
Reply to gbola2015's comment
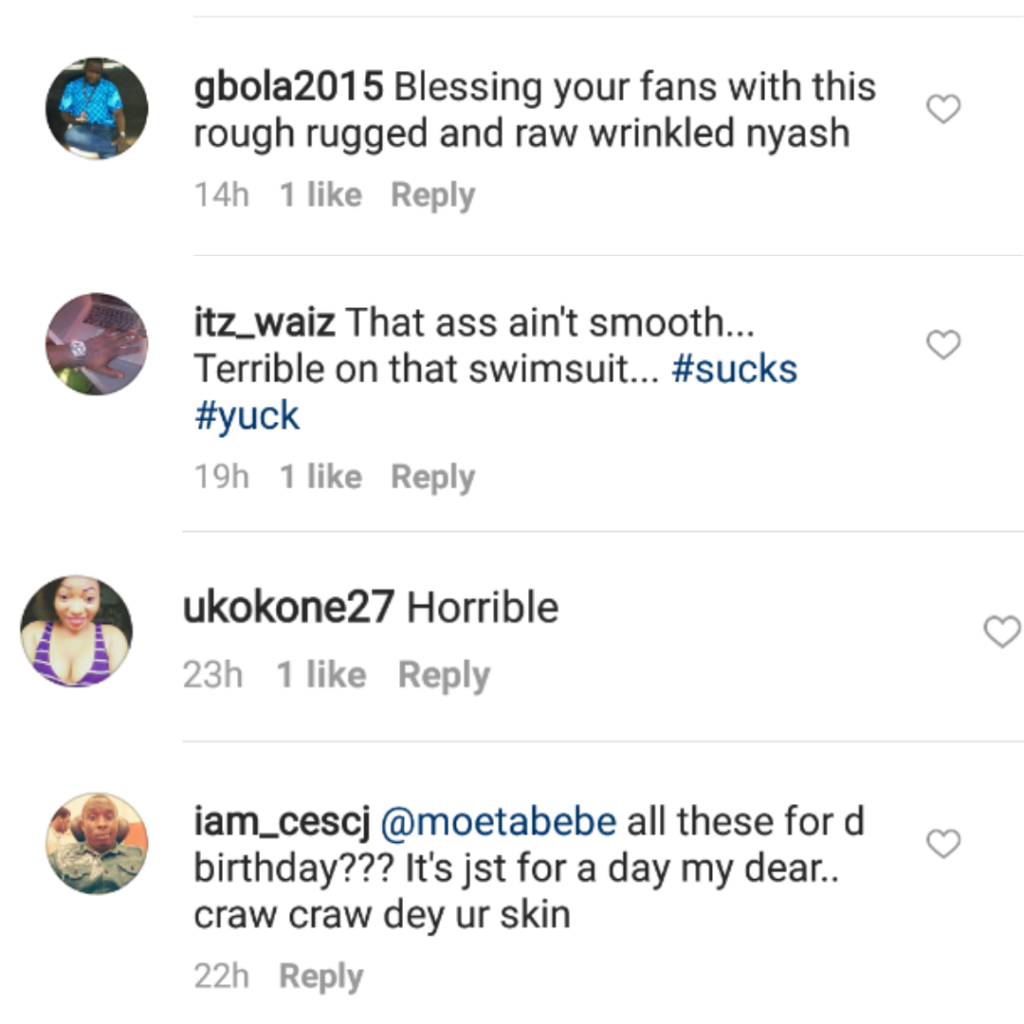432,195
